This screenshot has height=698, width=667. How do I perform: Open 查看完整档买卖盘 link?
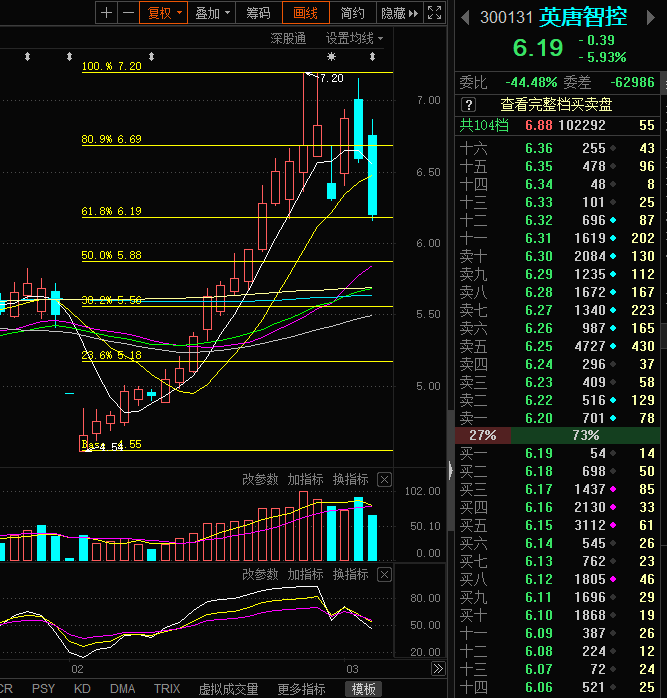click(x=556, y=105)
